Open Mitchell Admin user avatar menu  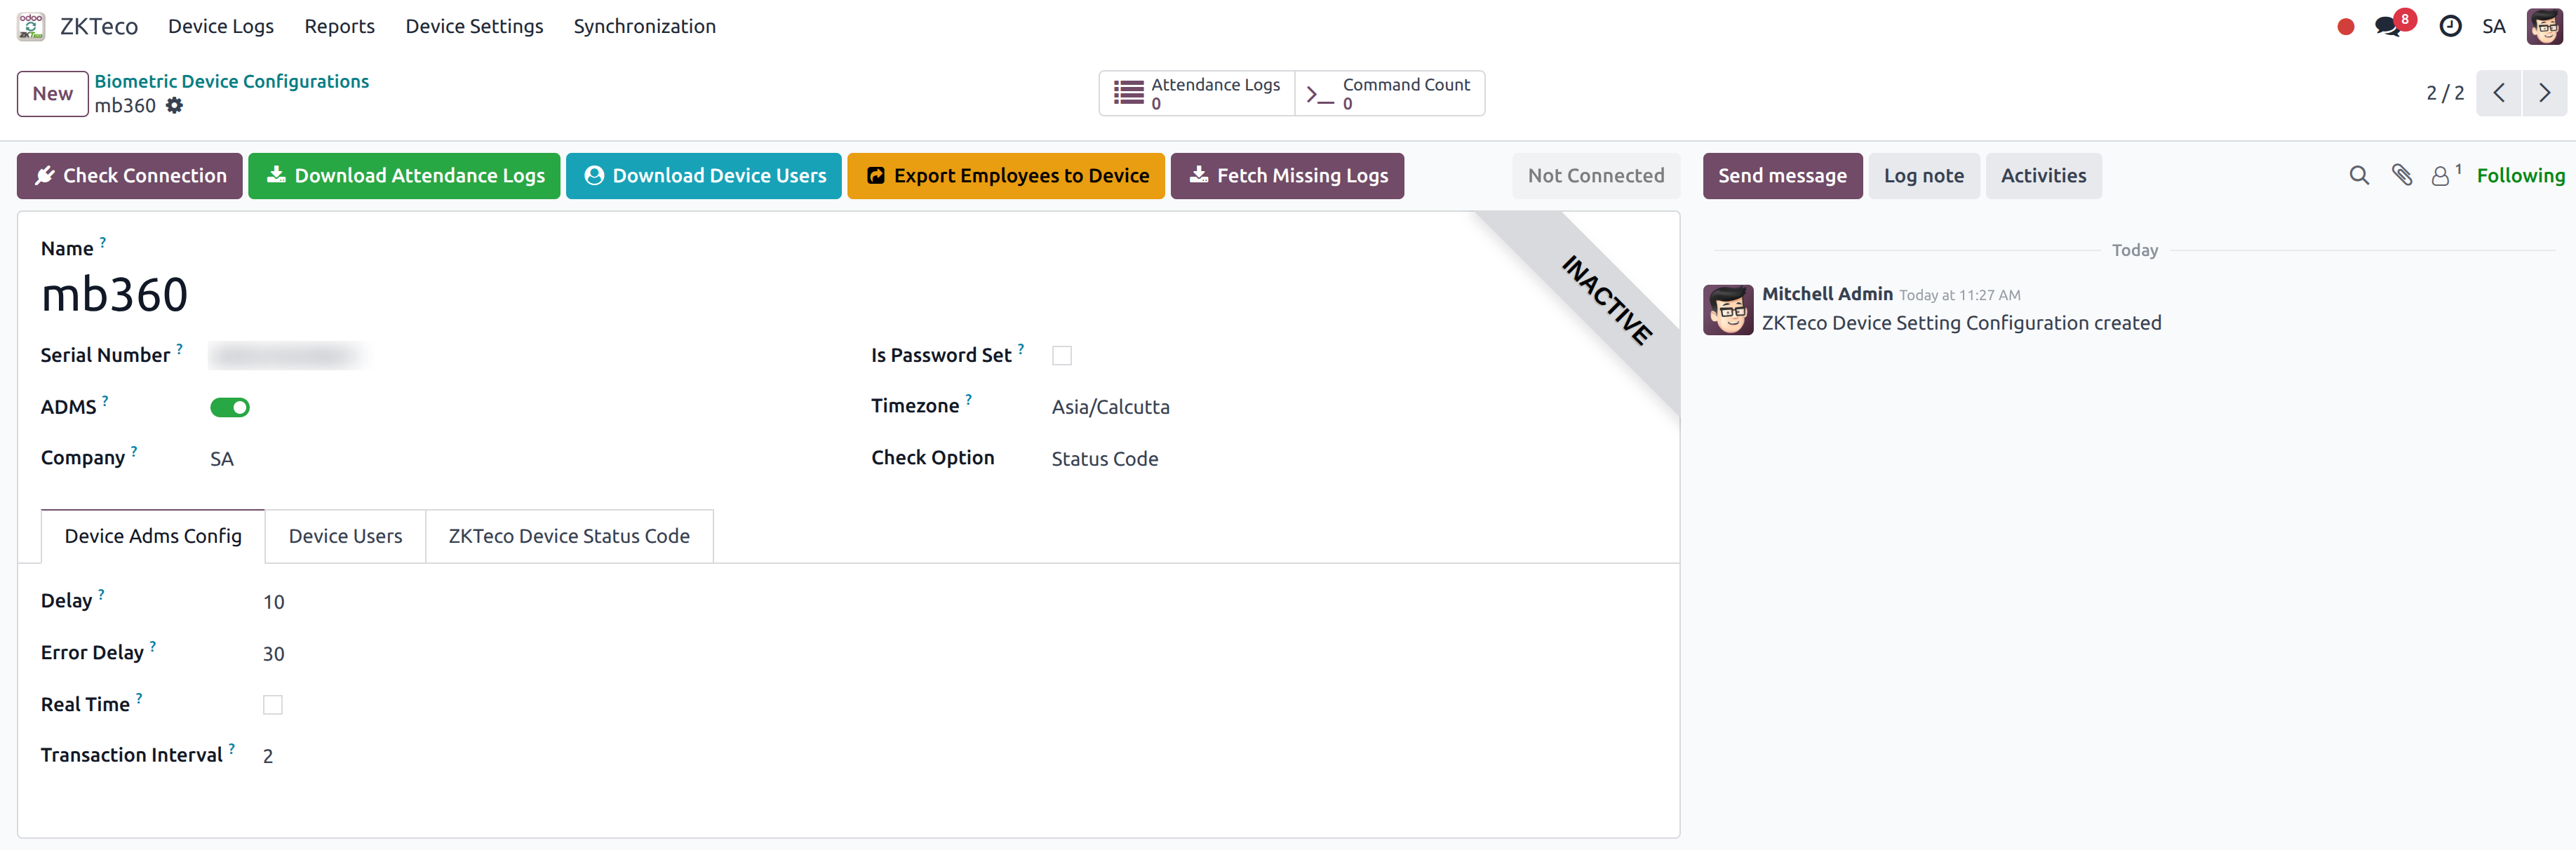pos(2544,27)
